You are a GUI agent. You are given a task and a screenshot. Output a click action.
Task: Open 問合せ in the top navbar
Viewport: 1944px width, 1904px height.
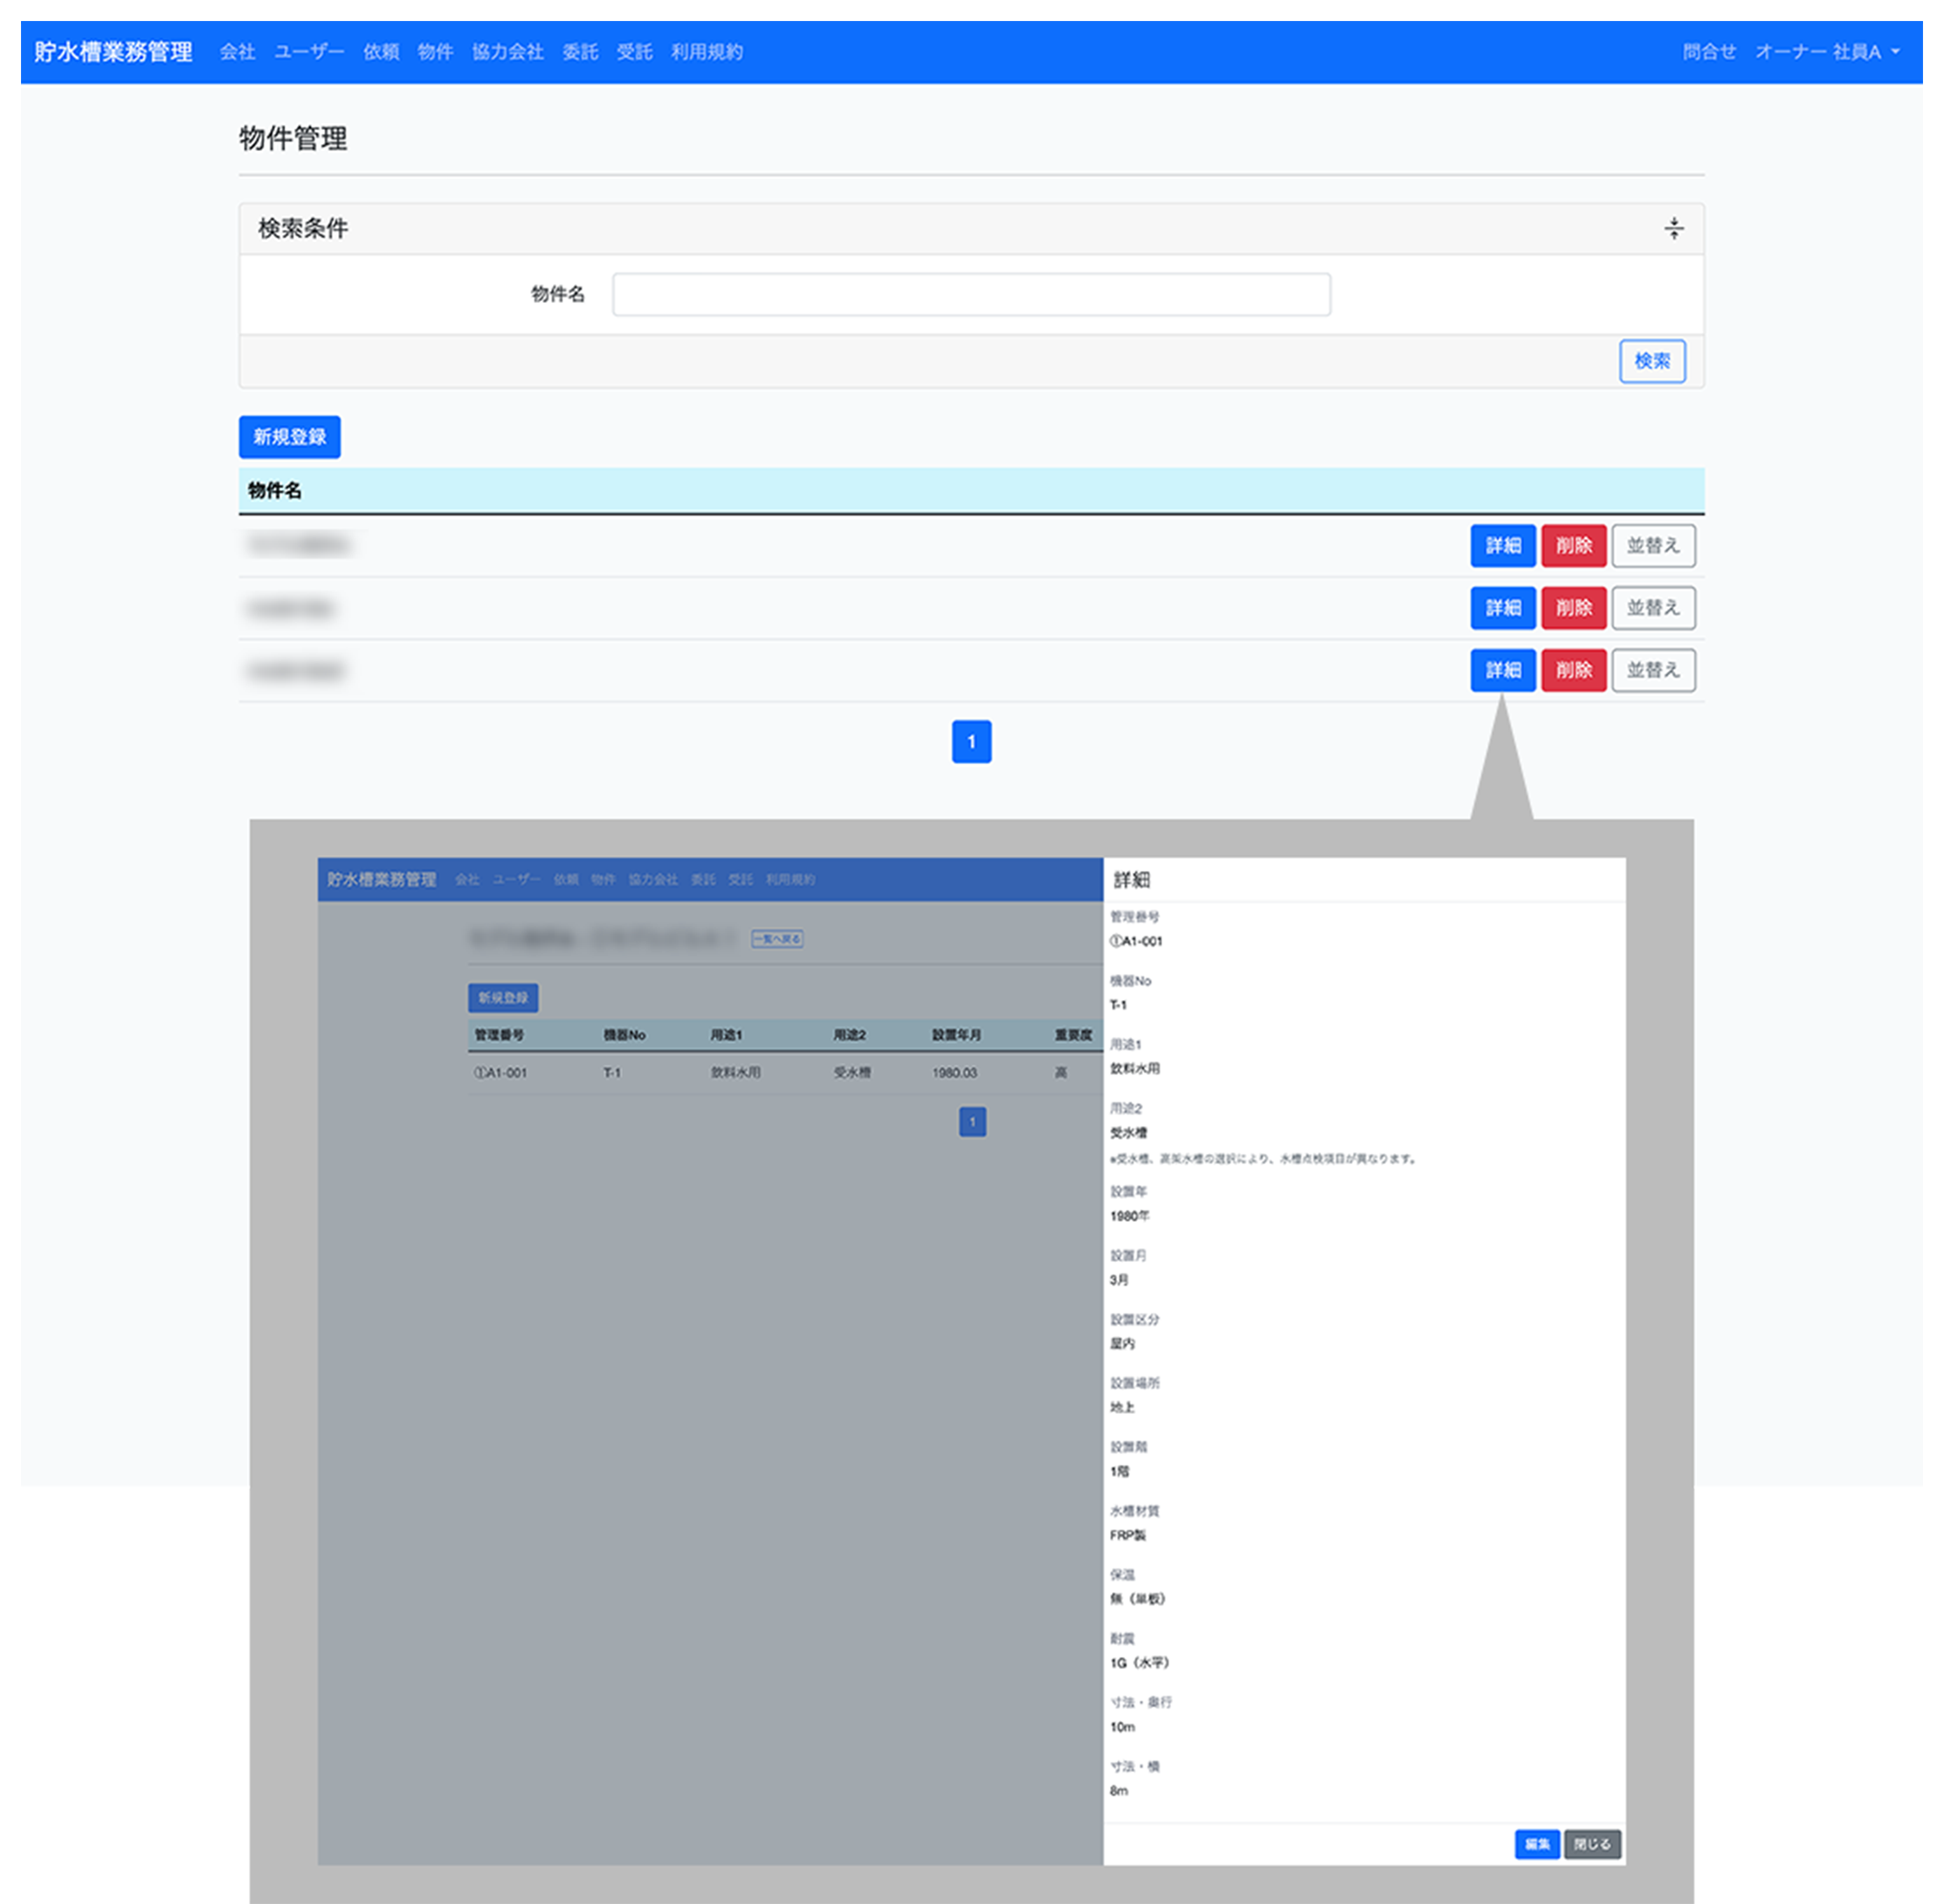(x=1709, y=52)
